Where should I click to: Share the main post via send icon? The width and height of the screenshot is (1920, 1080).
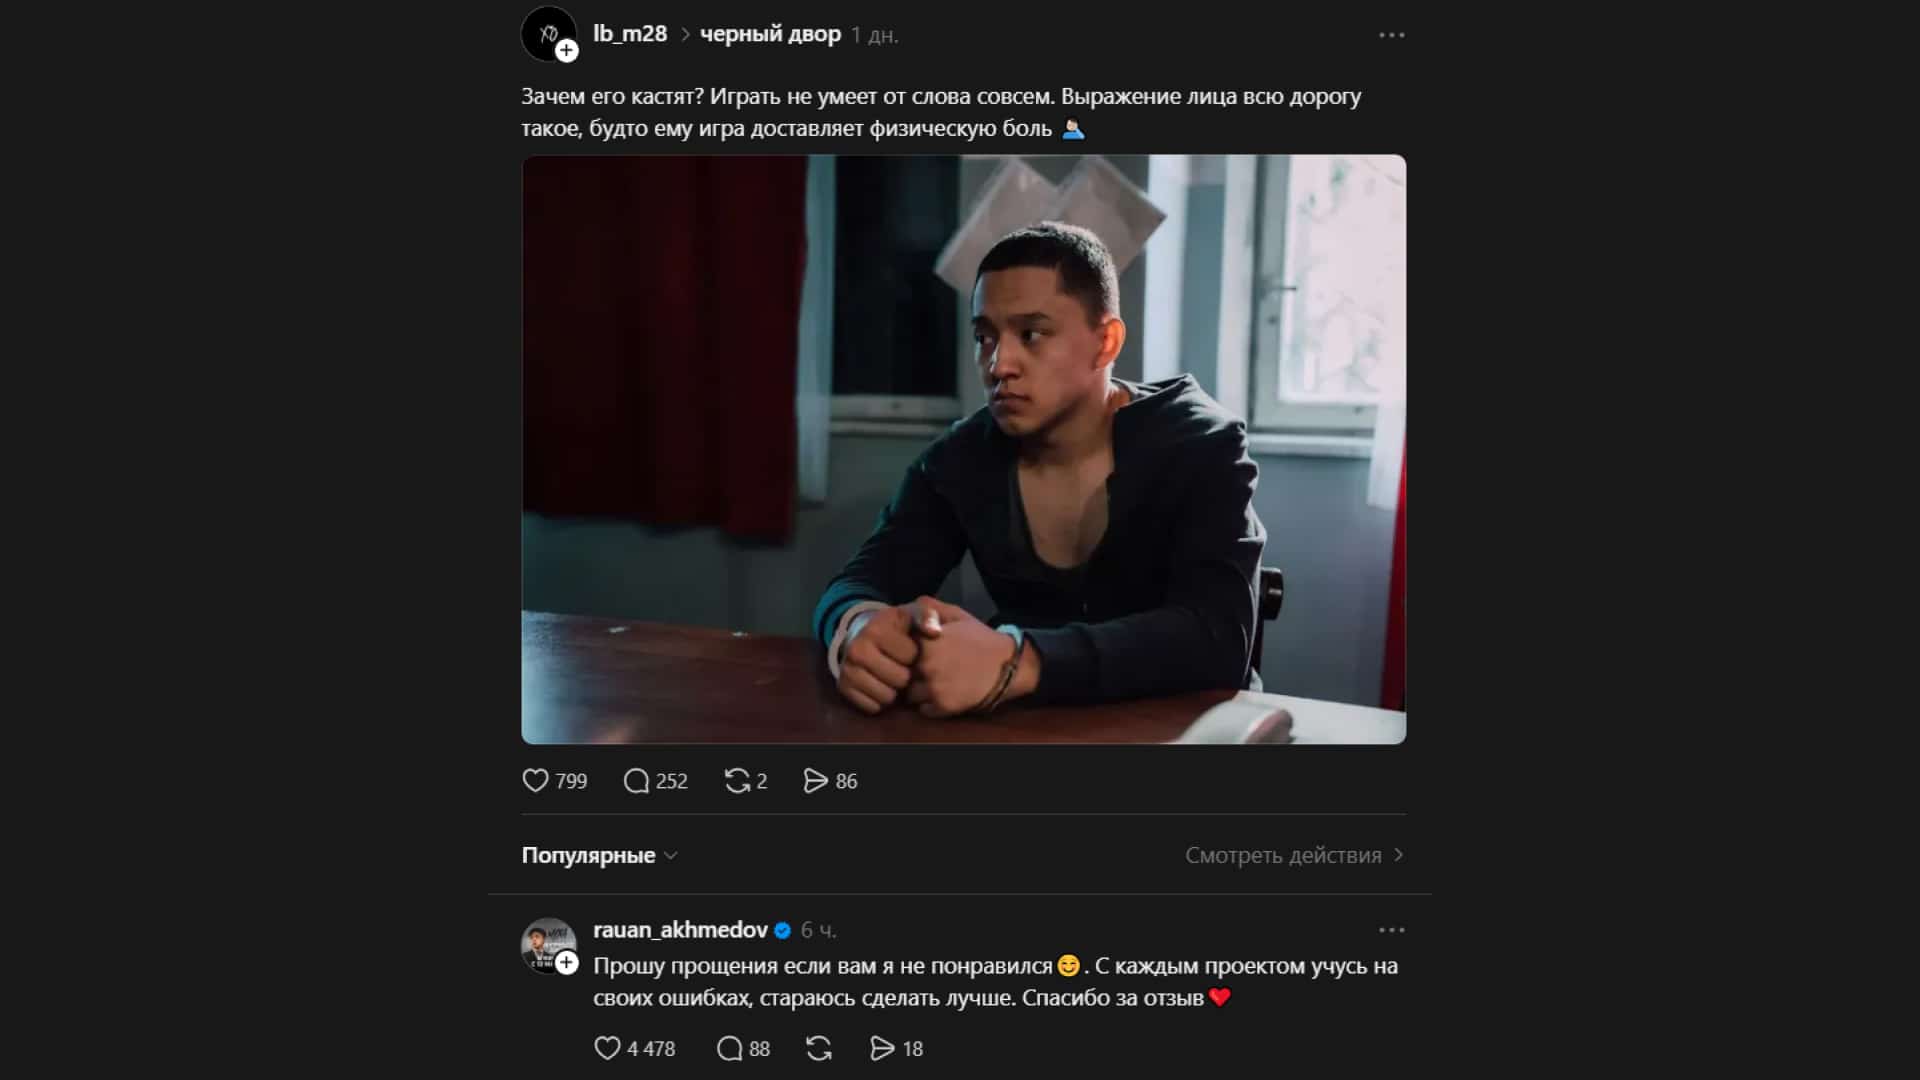click(x=816, y=781)
